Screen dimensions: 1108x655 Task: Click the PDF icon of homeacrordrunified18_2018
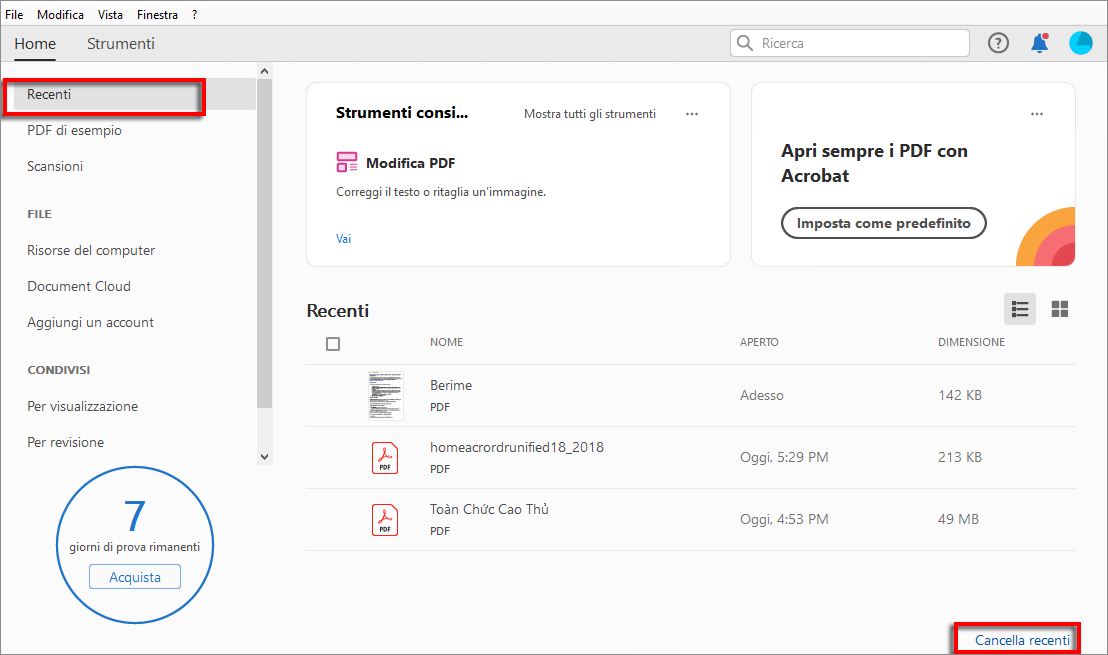click(x=385, y=458)
